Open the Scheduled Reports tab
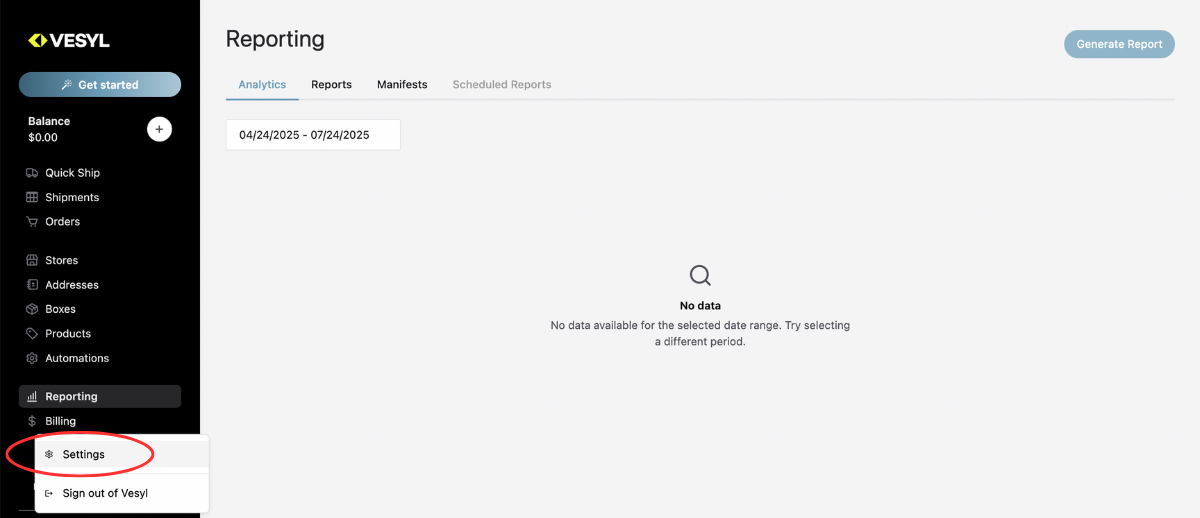The width and height of the screenshot is (1200, 518). [x=502, y=85]
